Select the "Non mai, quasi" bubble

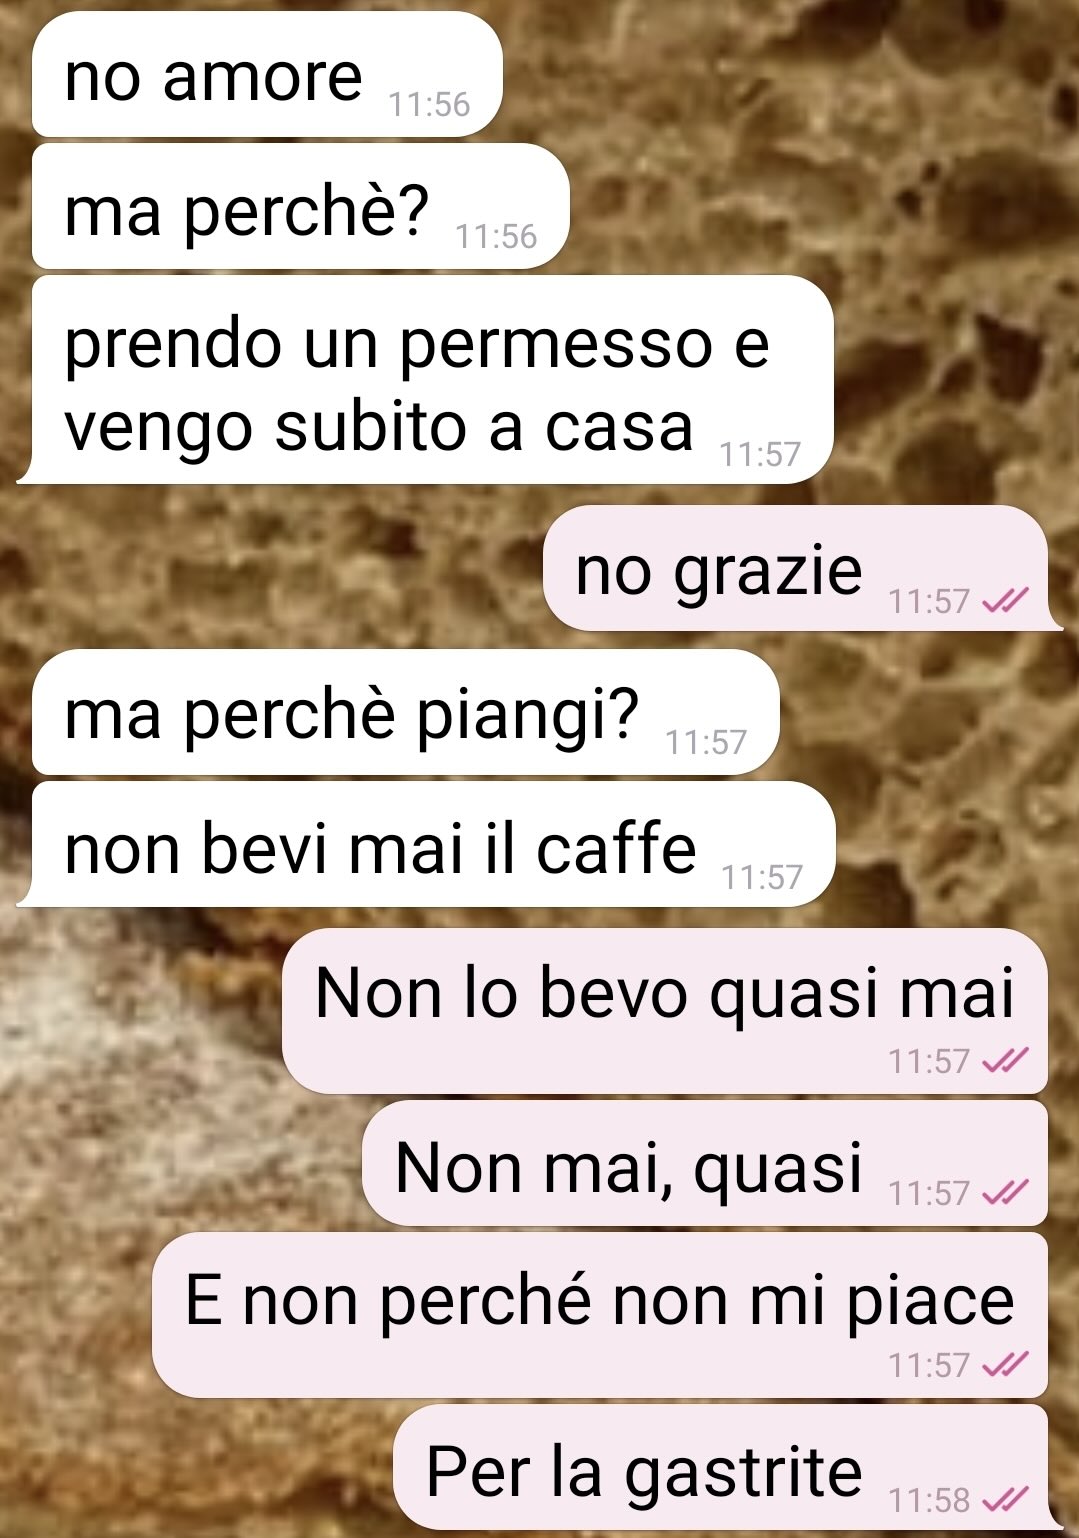click(x=705, y=1163)
